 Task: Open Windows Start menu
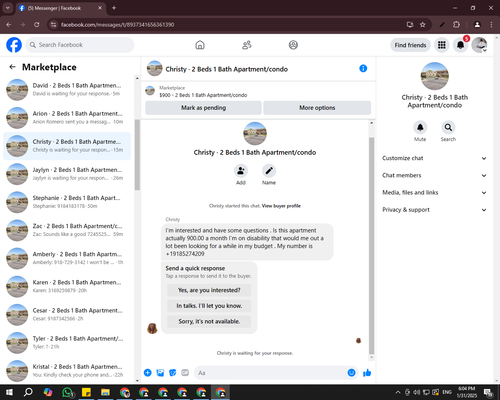click(x=9, y=392)
